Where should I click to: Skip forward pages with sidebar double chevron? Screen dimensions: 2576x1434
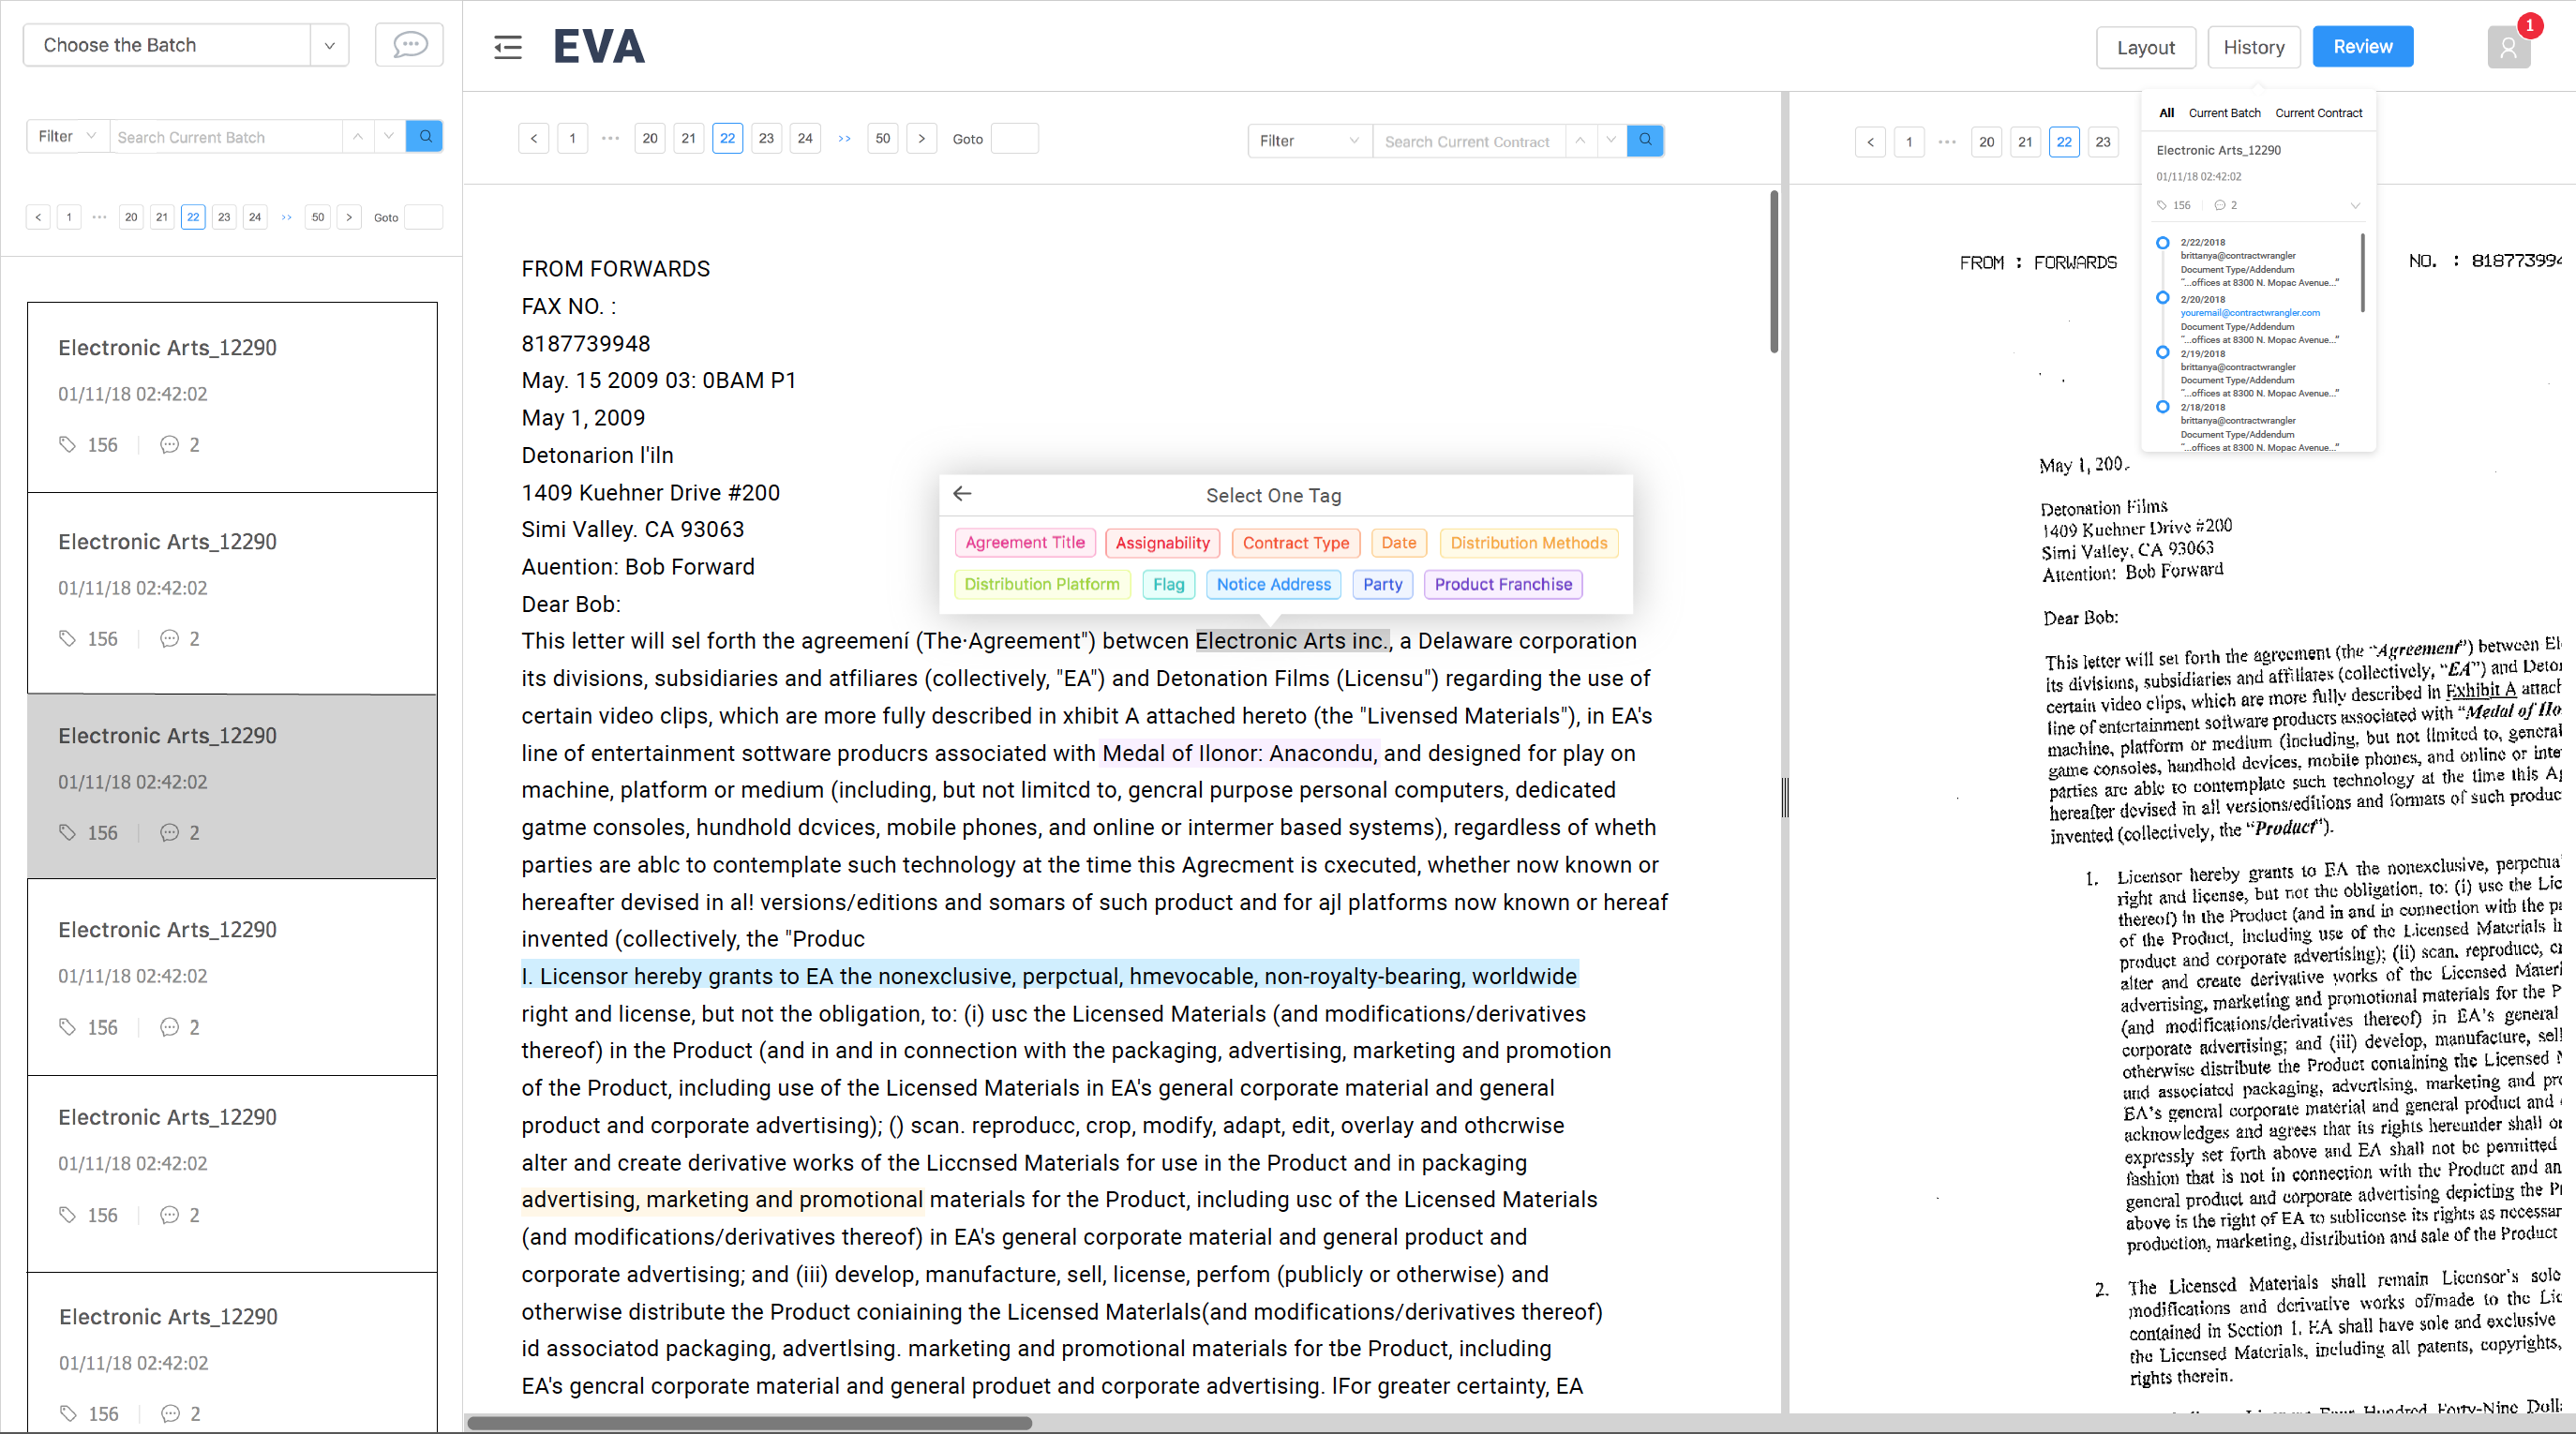[287, 217]
